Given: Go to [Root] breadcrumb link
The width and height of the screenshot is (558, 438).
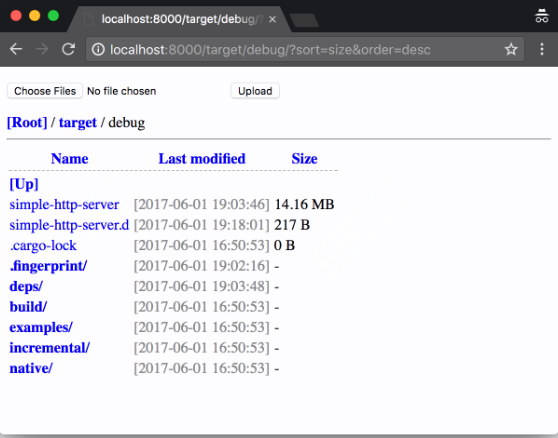Looking at the screenshot, I should (x=27, y=122).
